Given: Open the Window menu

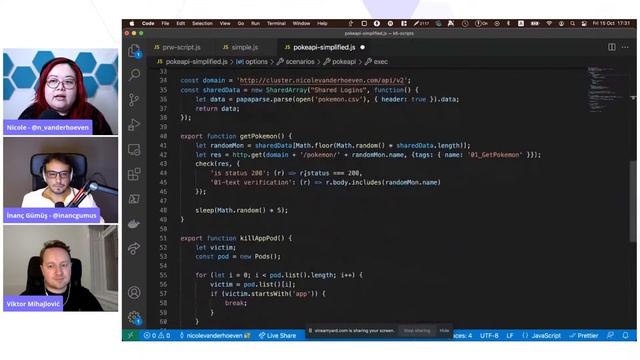Looking at the screenshot, I should pyautogui.click(x=301, y=24).
